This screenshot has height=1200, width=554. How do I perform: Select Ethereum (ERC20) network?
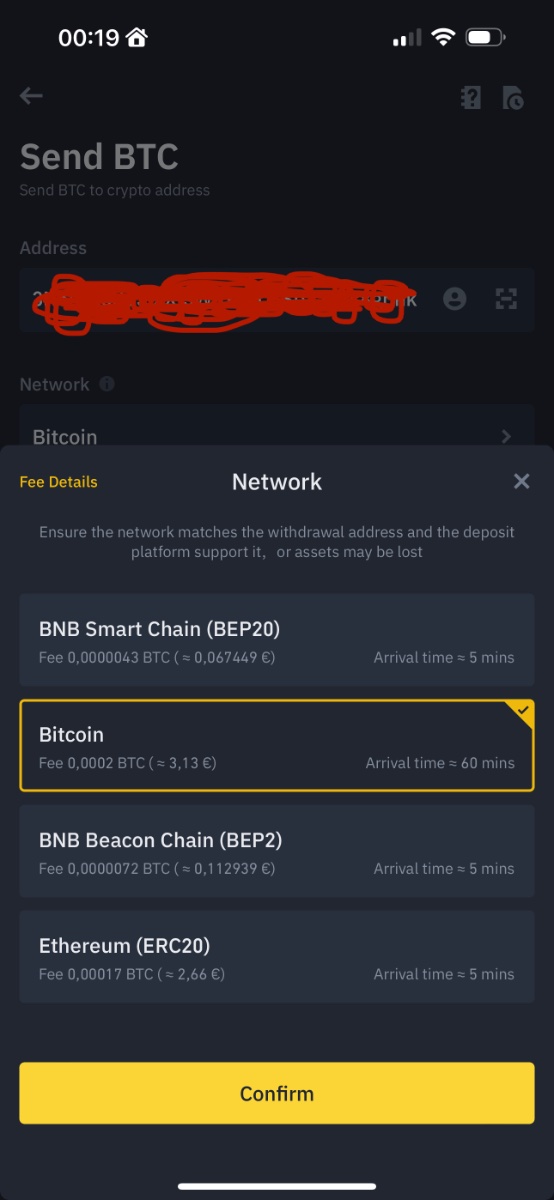[x=277, y=957]
